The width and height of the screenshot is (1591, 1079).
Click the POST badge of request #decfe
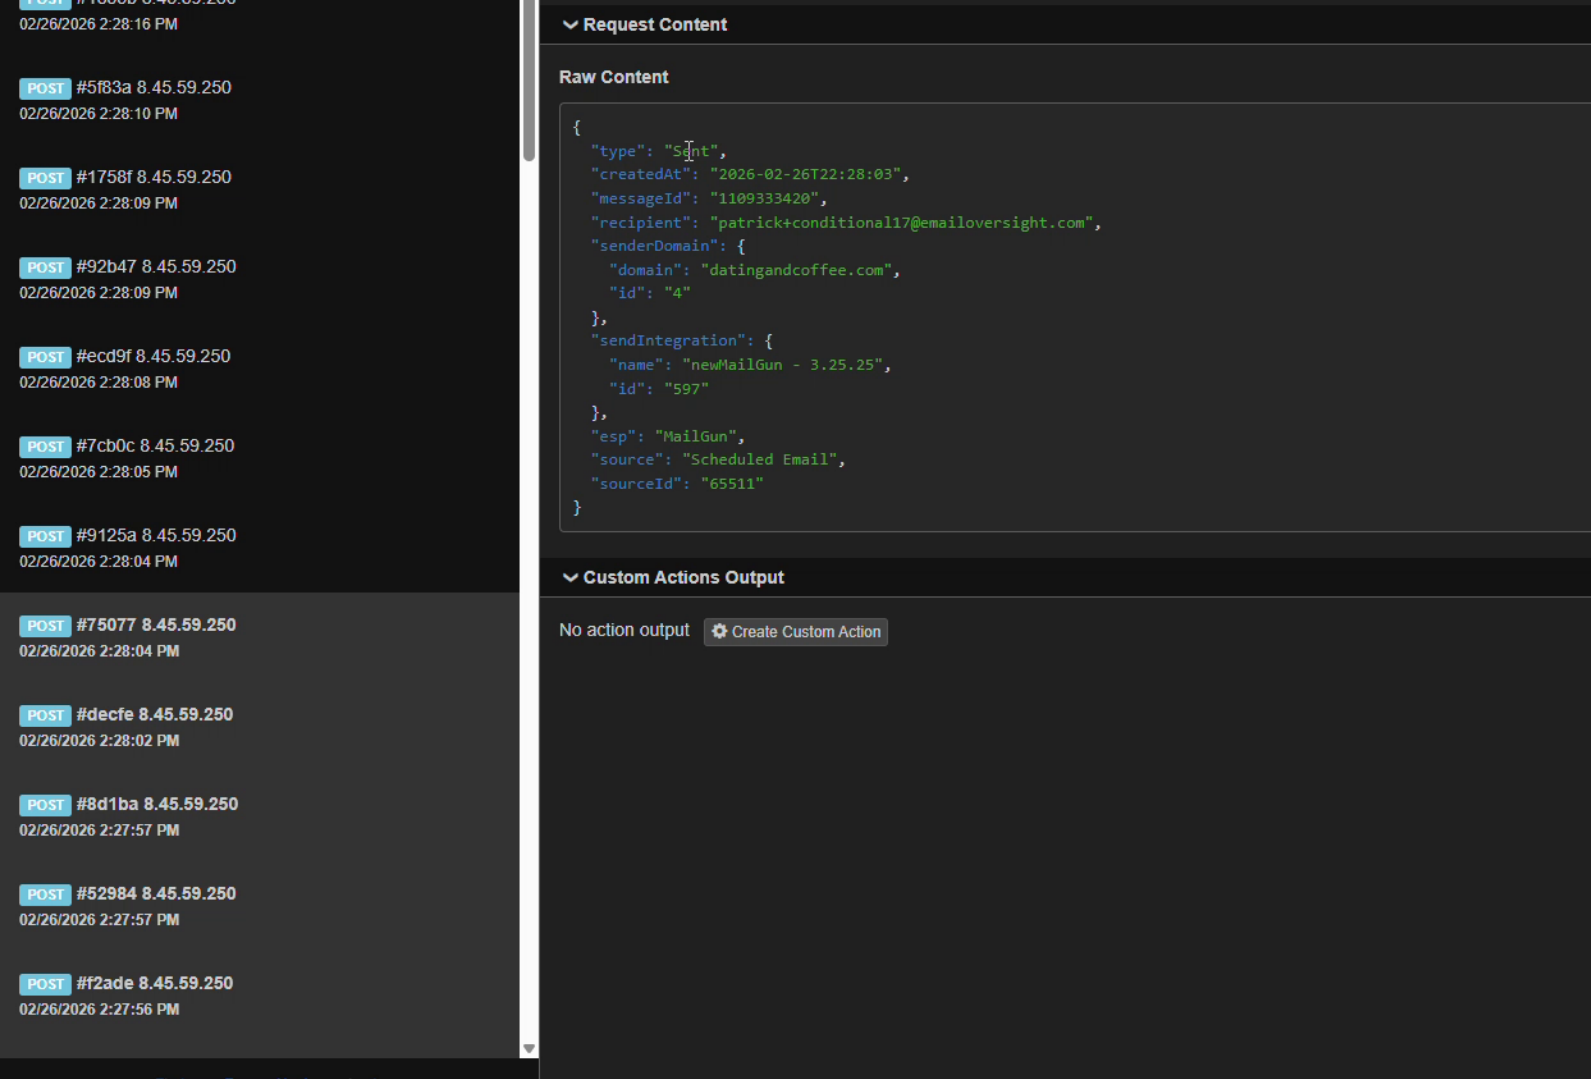pyautogui.click(x=45, y=715)
